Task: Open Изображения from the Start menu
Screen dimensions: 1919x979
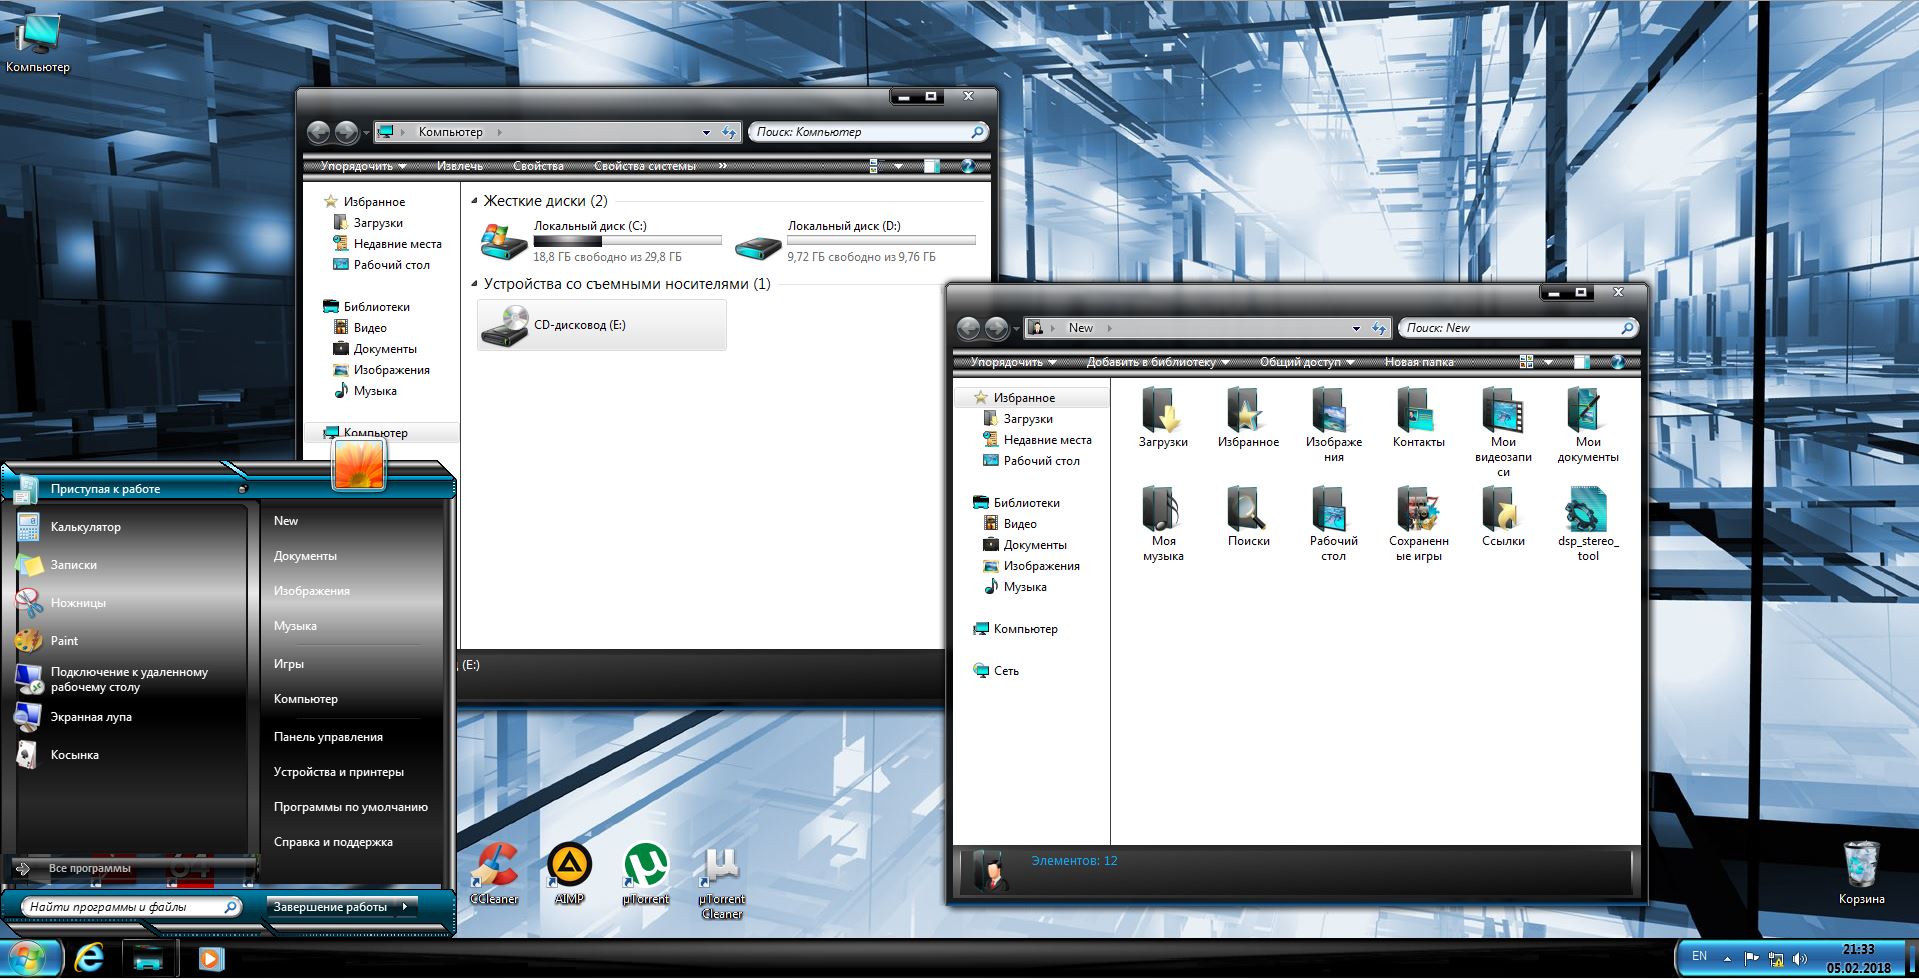Action: click(312, 591)
